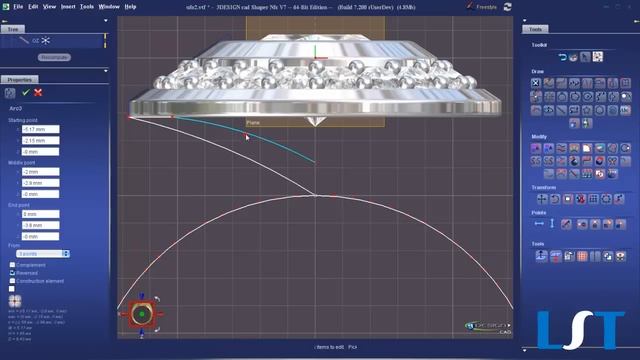Screen dimensions: 640x360
Task: Click the white page icon in Modify section
Action: click(587, 148)
